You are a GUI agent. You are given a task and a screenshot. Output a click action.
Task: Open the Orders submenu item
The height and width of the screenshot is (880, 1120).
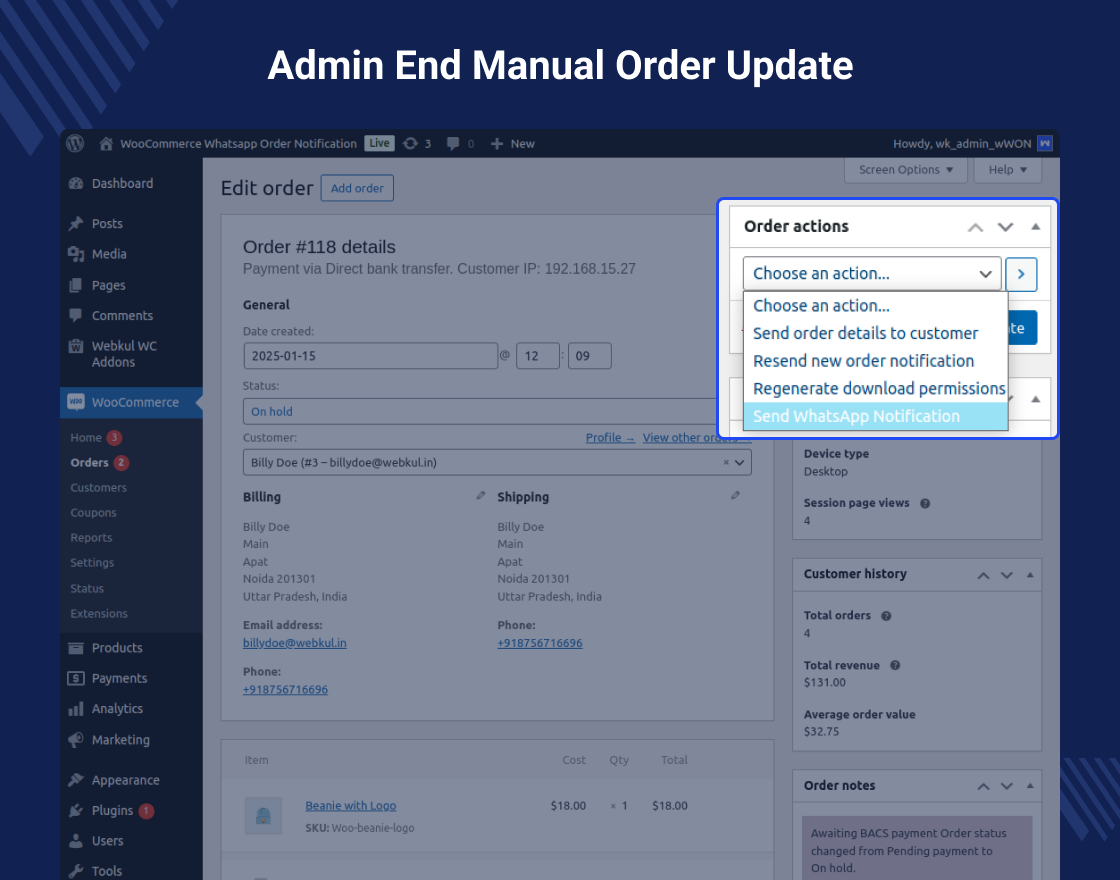click(x=89, y=463)
